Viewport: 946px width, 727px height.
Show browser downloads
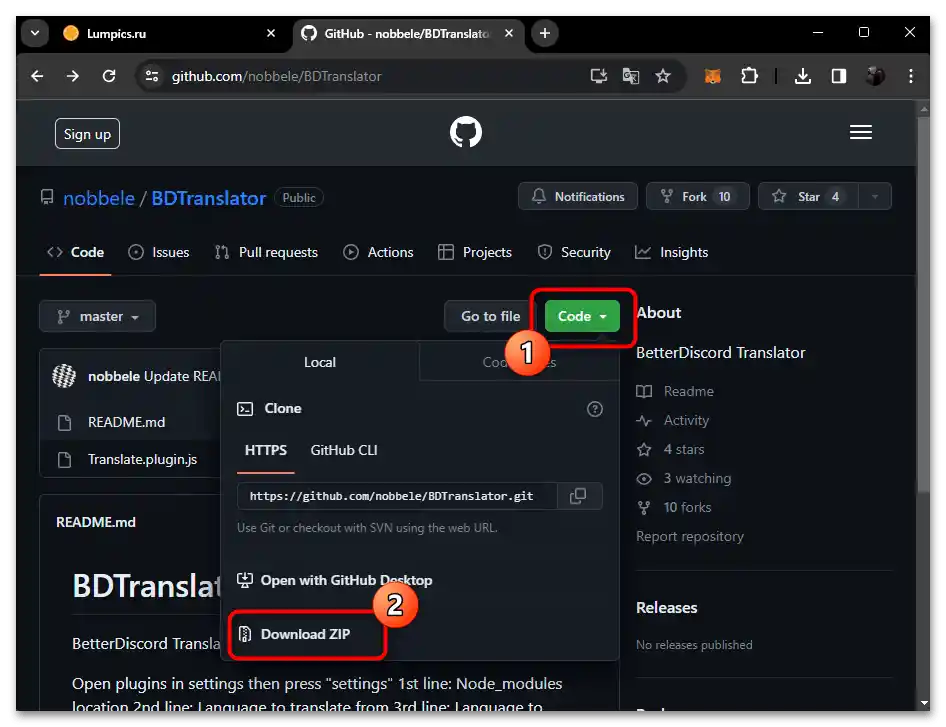802,76
